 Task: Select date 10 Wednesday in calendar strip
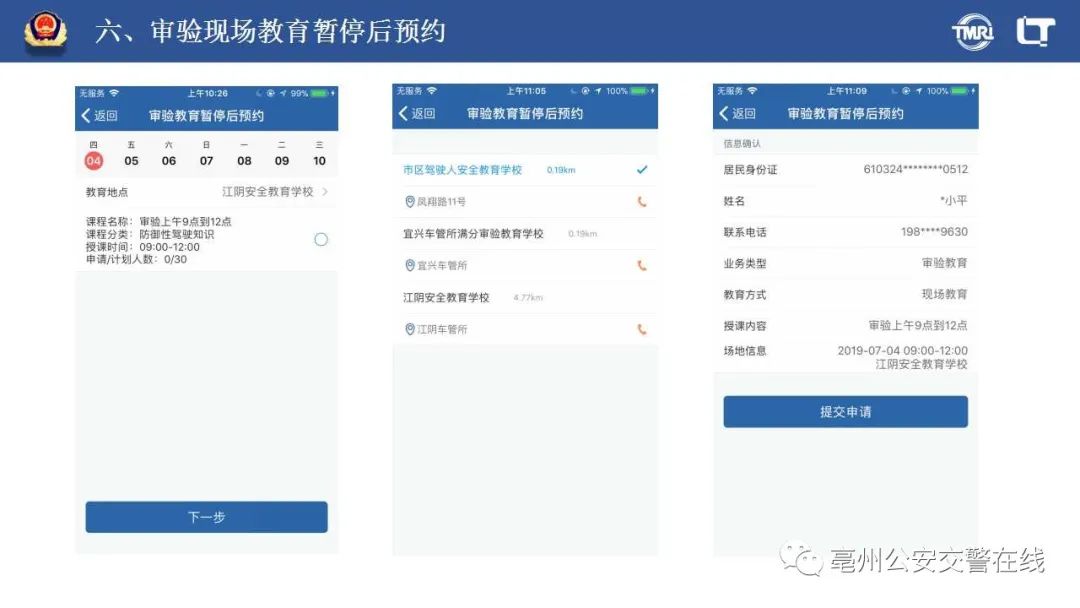point(319,160)
